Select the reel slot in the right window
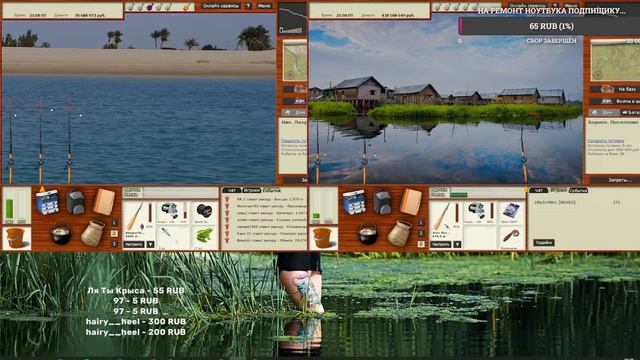This screenshot has width=640, height=360. 480,212
